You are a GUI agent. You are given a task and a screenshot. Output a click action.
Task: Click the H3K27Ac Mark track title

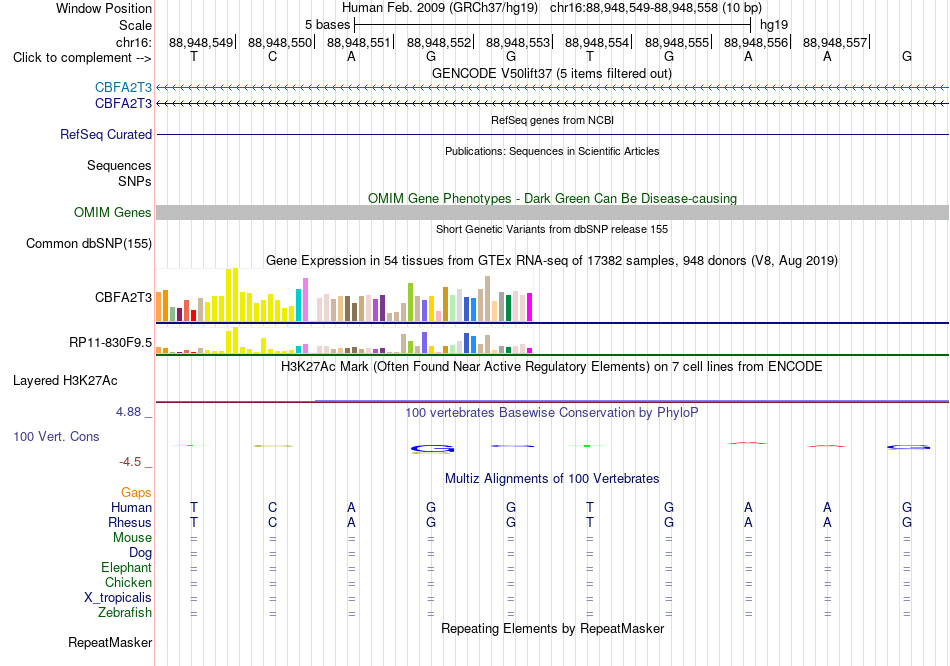[552, 367]
